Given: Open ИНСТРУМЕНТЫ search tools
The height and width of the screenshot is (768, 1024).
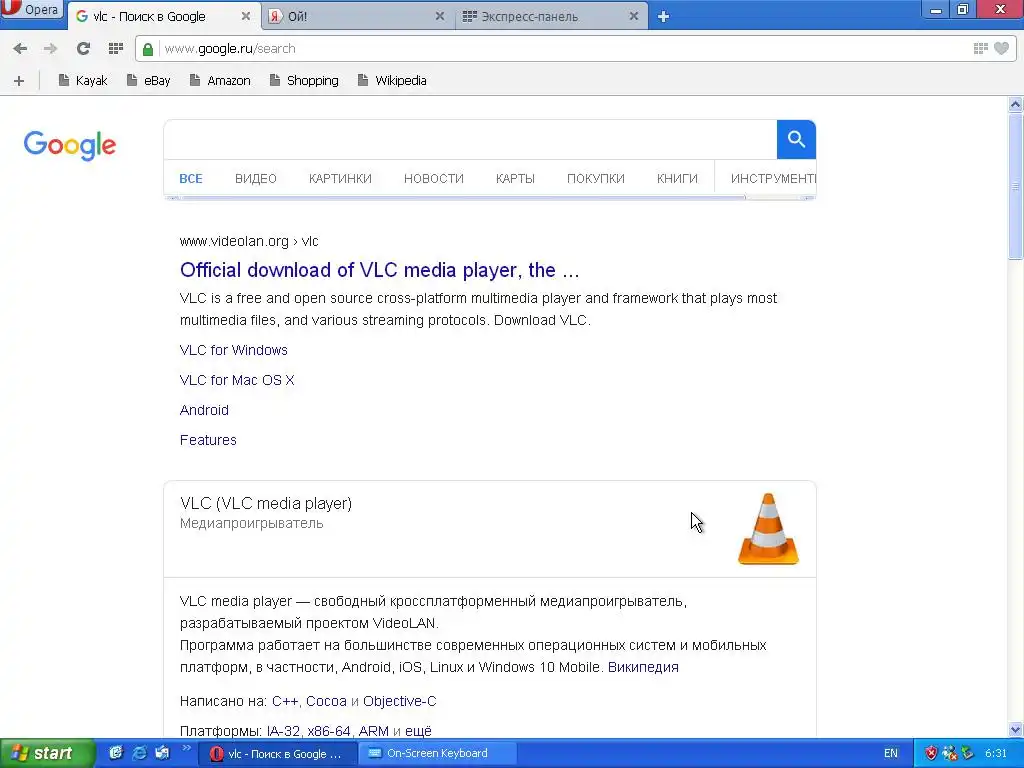Looking at the screenshot, I should [773, 178].
